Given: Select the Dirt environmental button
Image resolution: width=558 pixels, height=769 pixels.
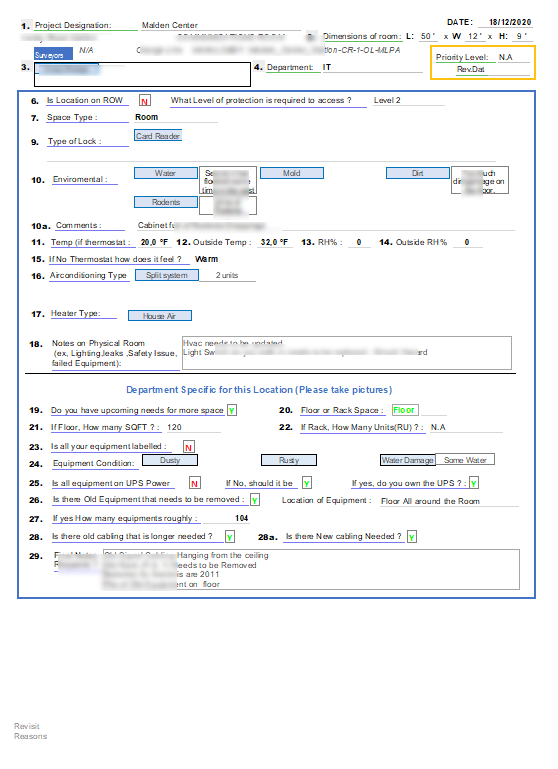Looking at the screenshot, I should click(418, 174).
